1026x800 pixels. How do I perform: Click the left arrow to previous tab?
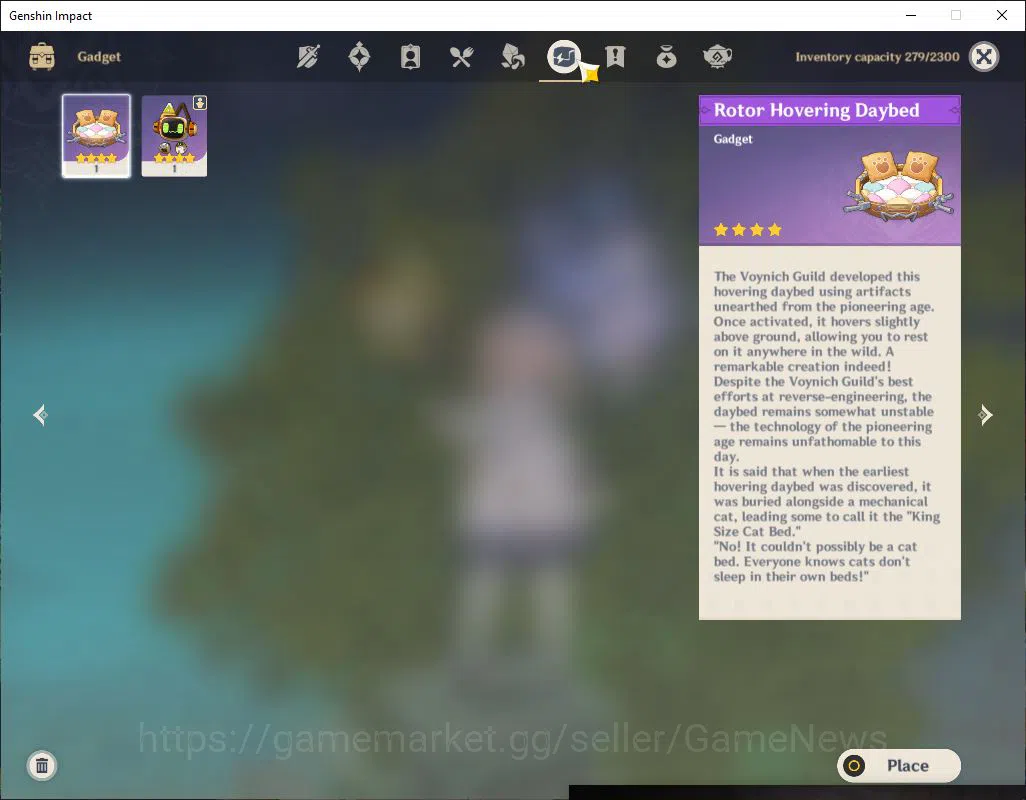click(x=41, y=415)
